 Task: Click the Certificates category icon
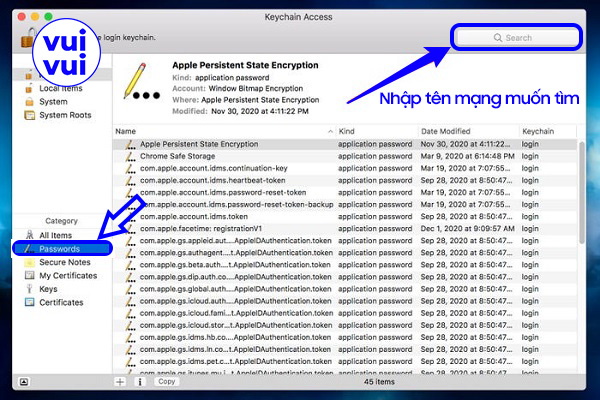(29, 302)
